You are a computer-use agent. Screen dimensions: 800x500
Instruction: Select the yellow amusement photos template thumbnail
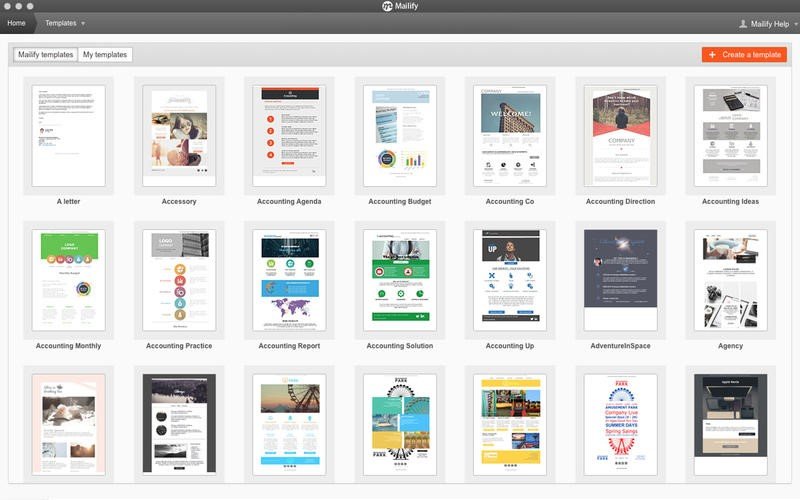click(x=510, y=424)
